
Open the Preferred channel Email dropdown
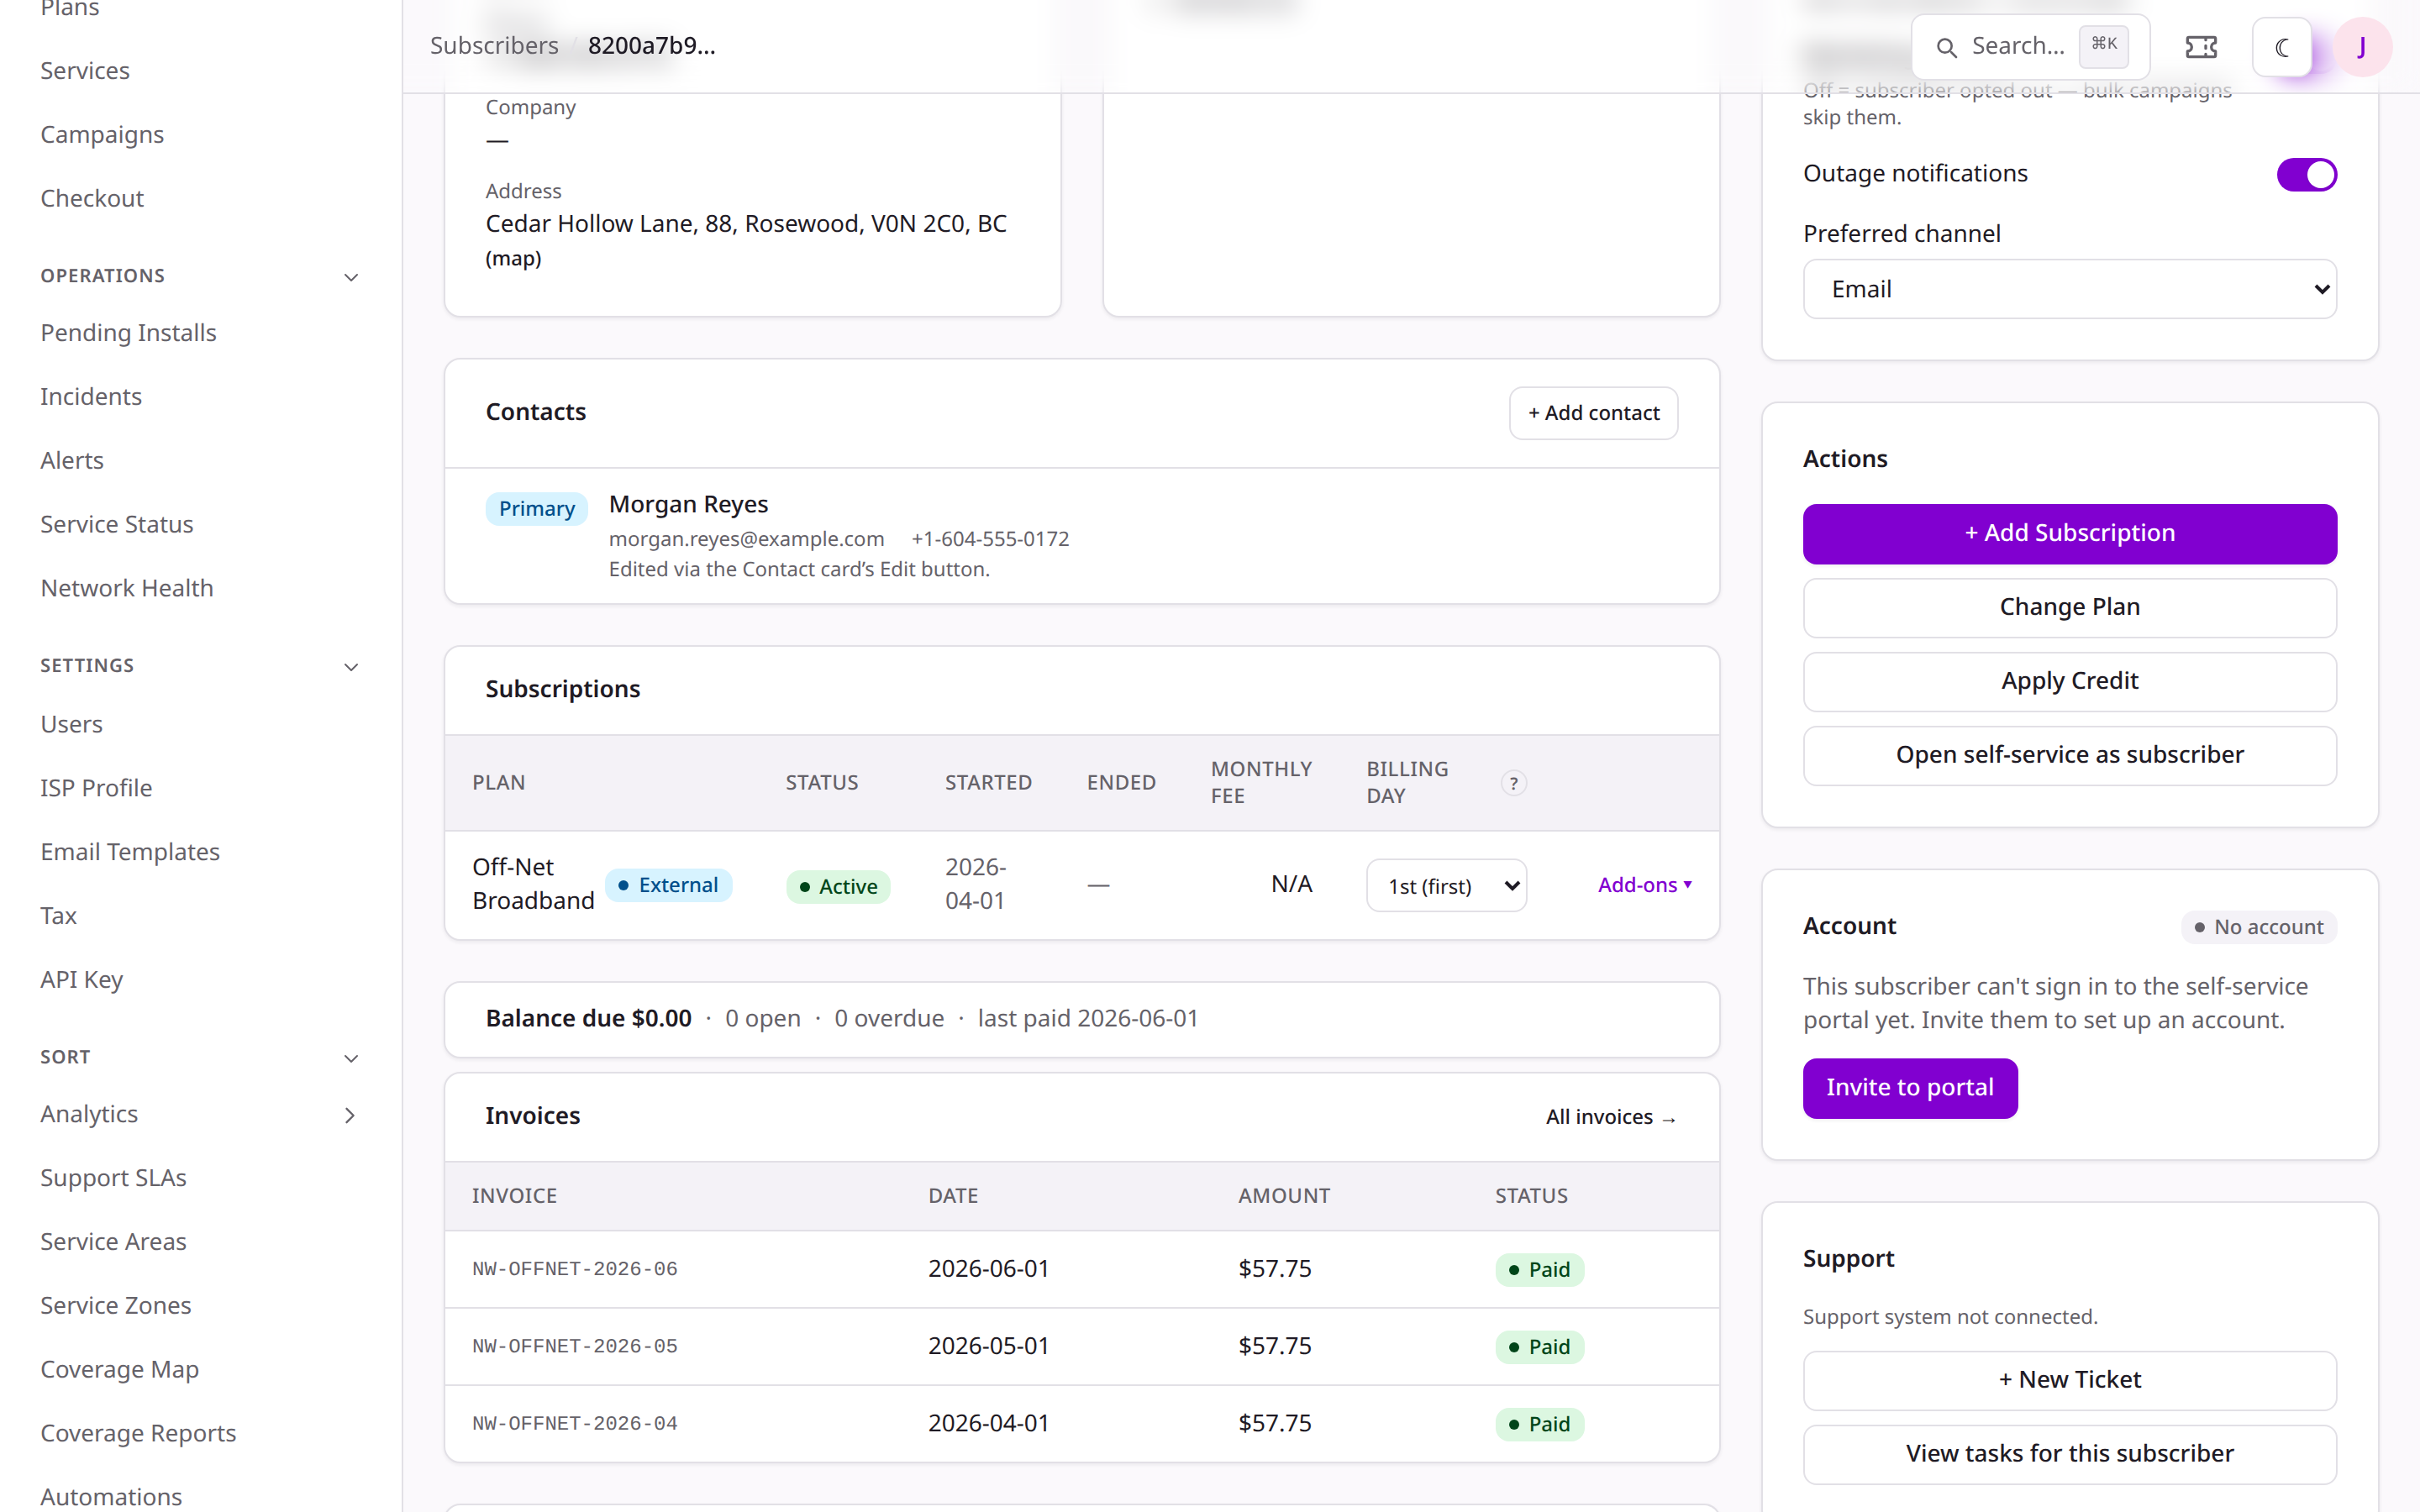[2069, 289]
